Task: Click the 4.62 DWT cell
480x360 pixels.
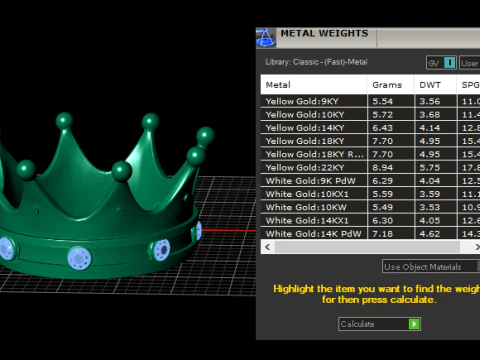Action: (436, 233)
